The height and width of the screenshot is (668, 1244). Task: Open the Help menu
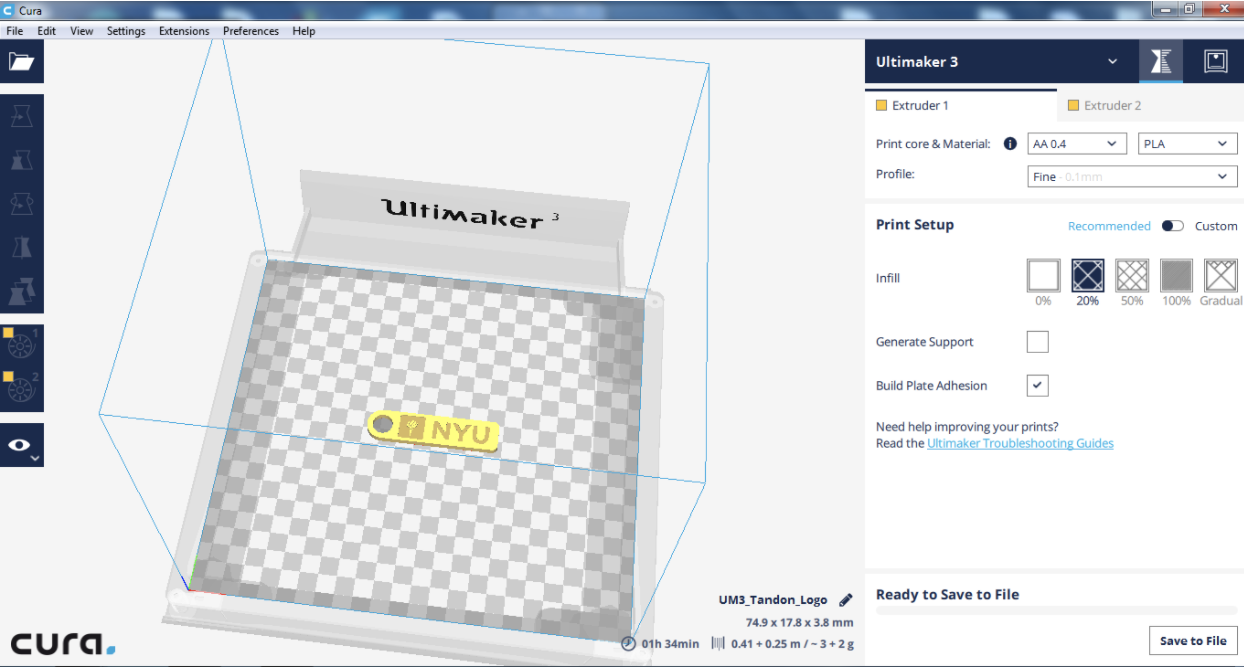(304, 31)
